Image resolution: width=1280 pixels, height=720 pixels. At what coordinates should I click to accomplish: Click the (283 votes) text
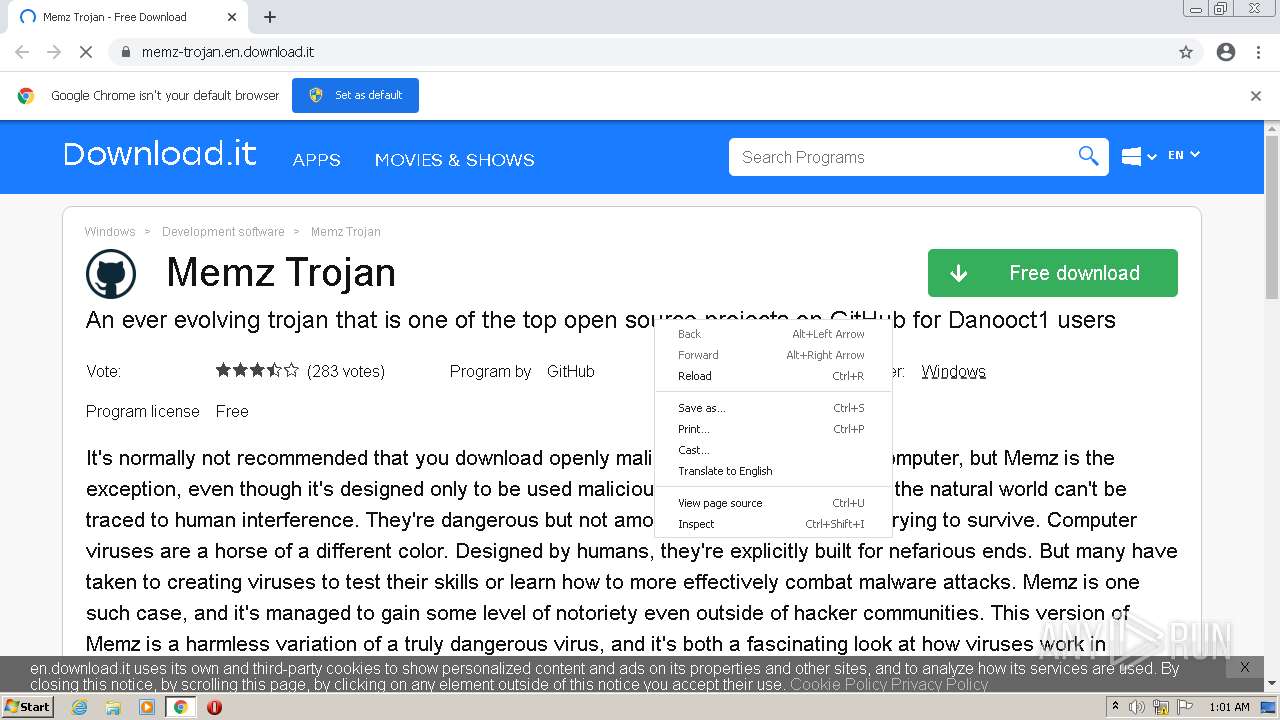pos(346,371)
